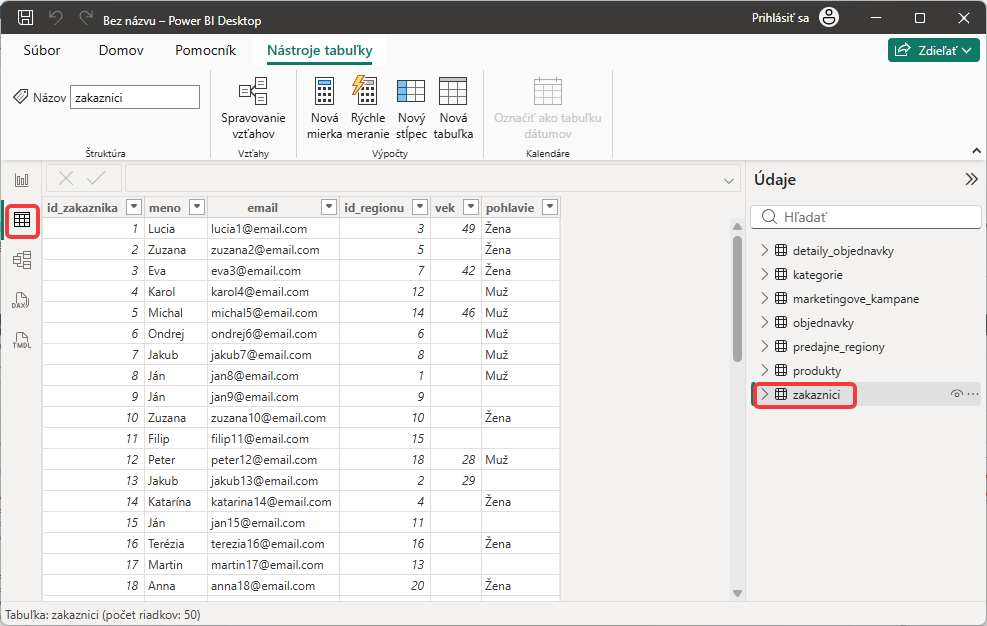Click the name cell Katarína
The width and height of the screenshot is (987, 626).
pos(176,502)
